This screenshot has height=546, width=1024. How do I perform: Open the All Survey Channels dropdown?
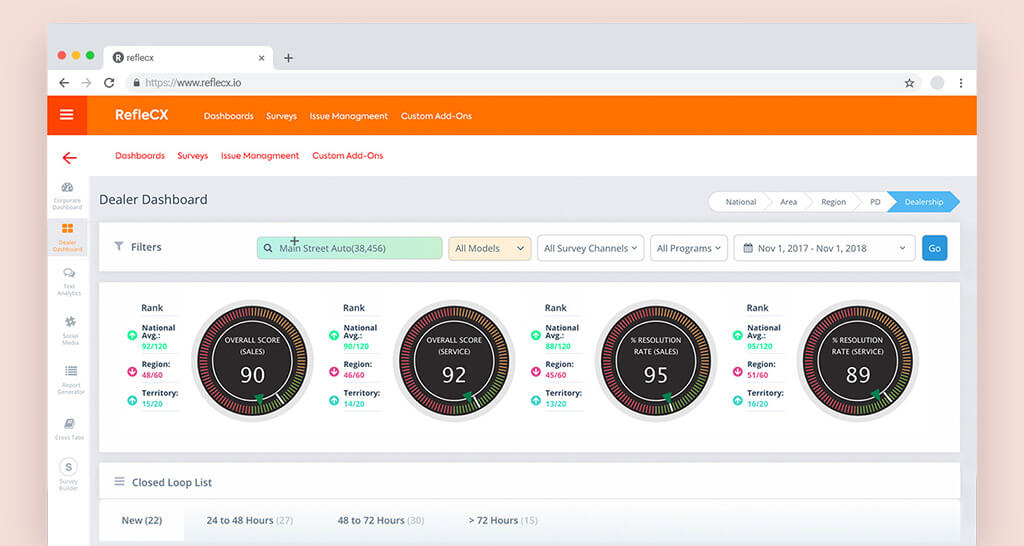590,248
